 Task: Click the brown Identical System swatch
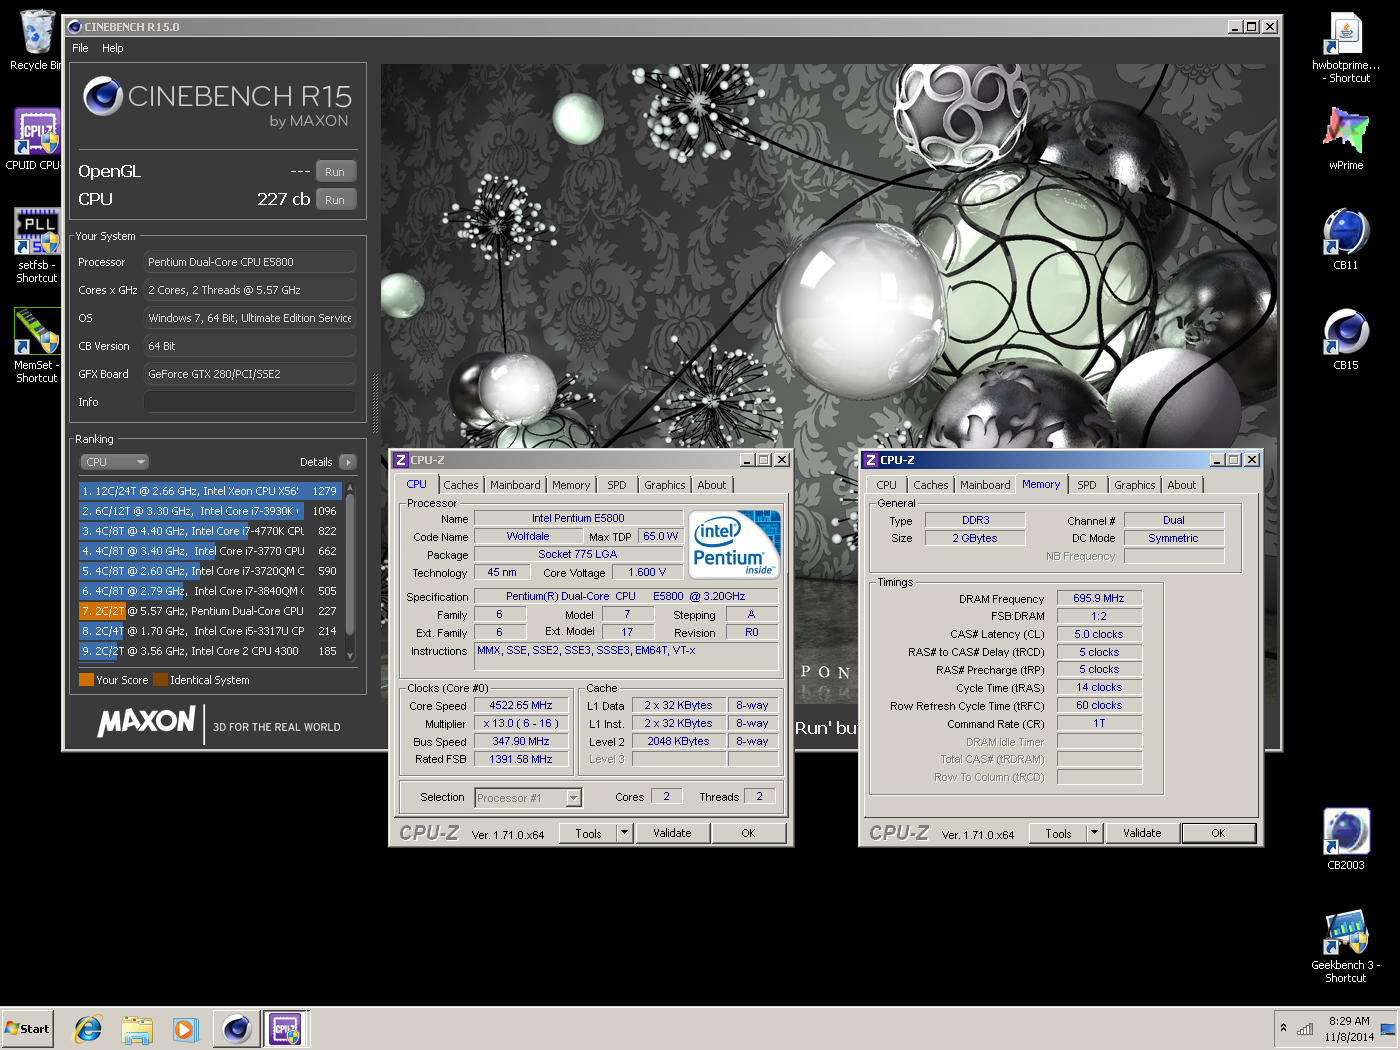[160, 680]
